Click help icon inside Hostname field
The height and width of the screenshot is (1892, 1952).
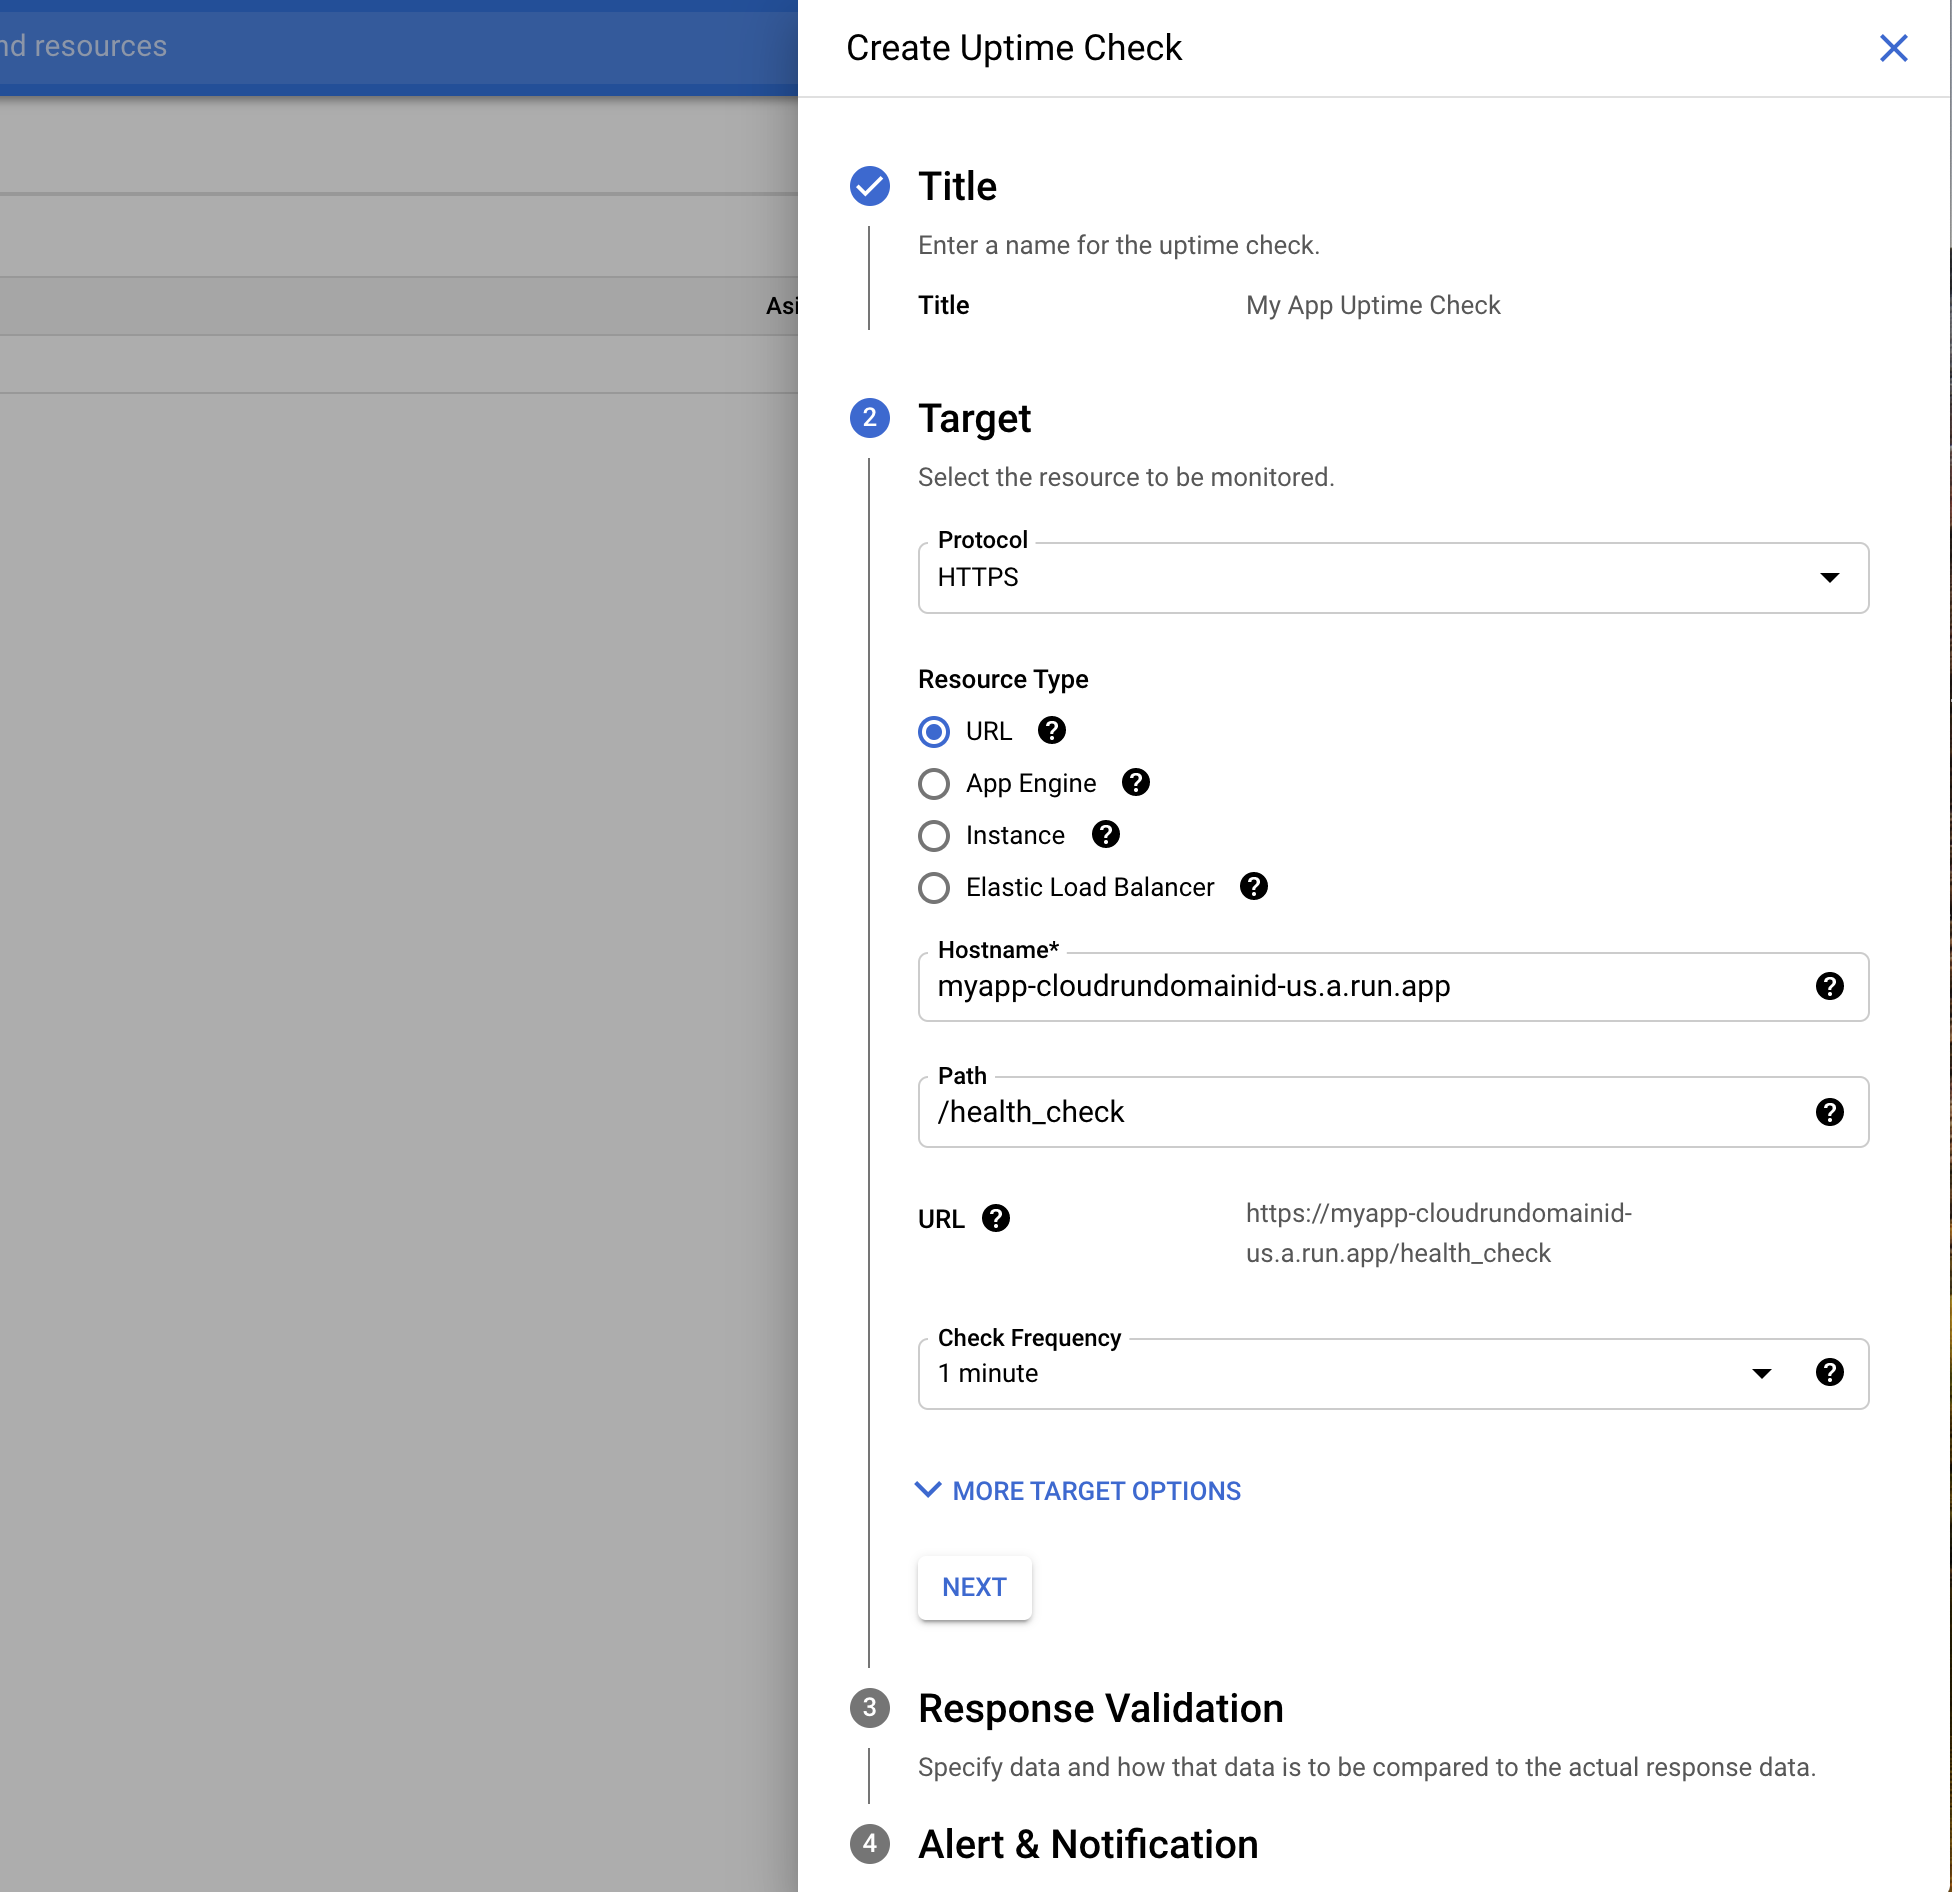(x=1829, y=987)
